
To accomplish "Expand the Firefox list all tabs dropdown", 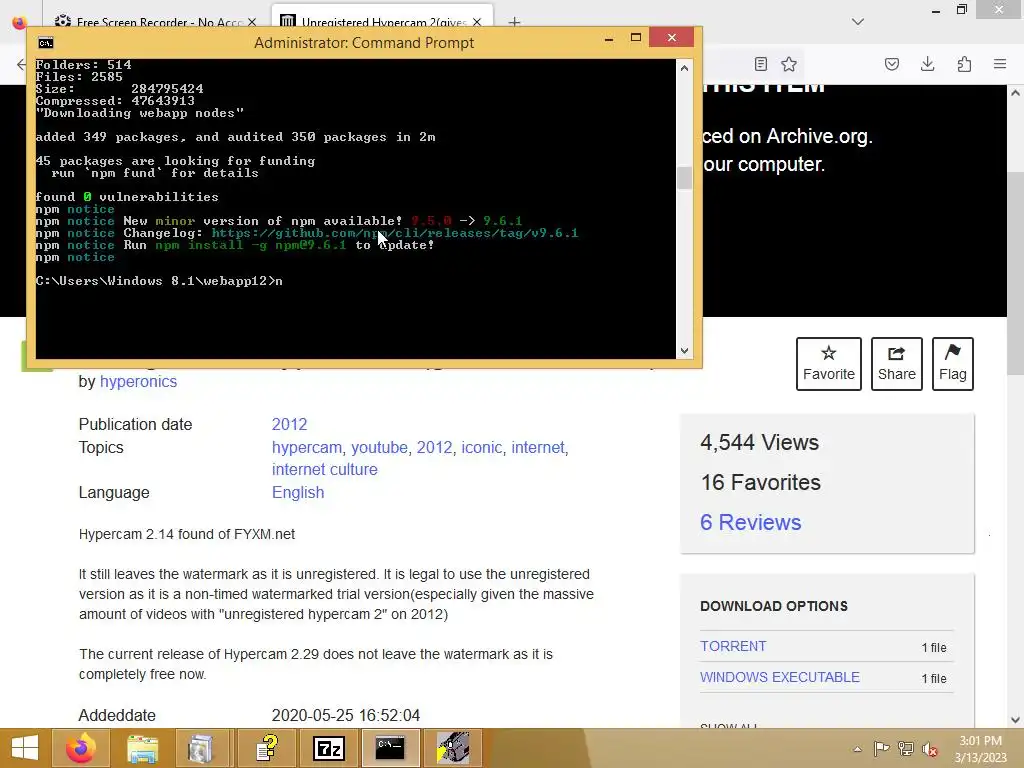I will click(858, 22).
